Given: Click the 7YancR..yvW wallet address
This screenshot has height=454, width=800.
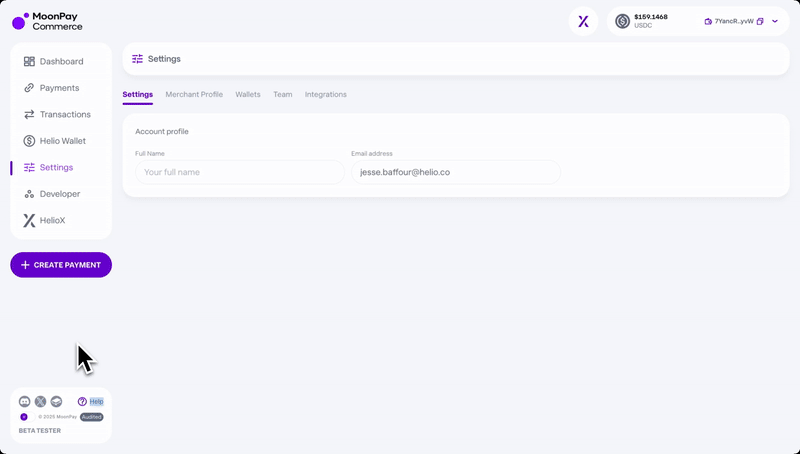Looking at the screenshot, I should pyautogui.click(x=734, y=21).
